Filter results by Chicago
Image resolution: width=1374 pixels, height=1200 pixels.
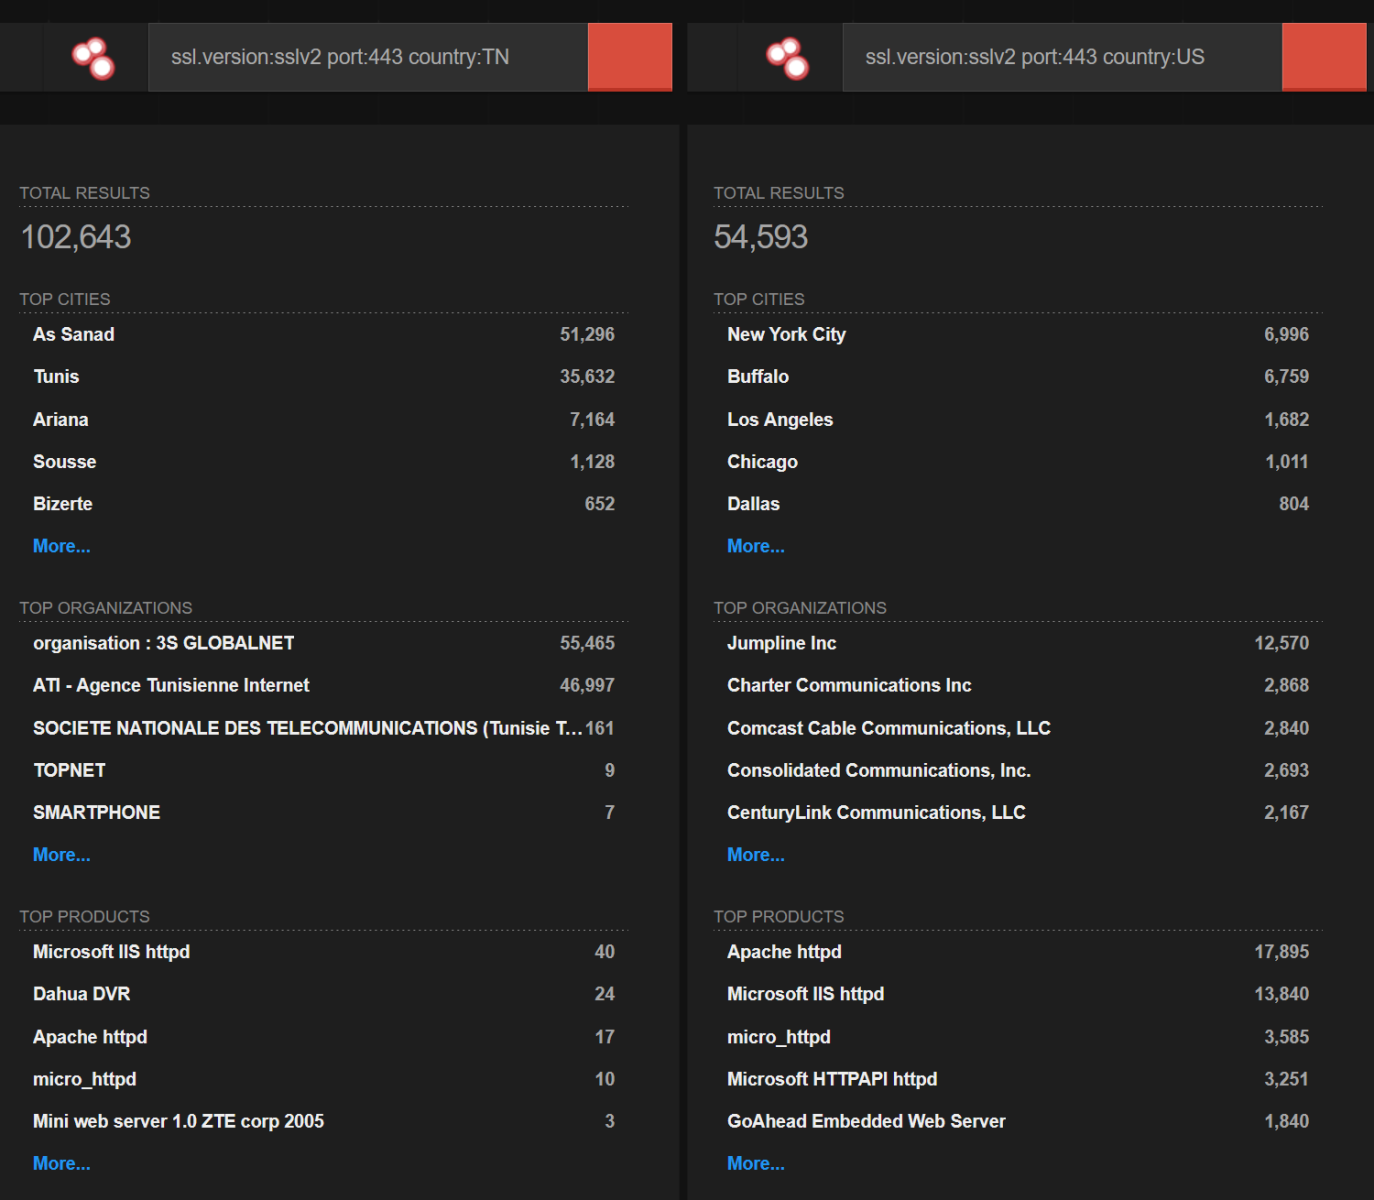pyautogui.click(x=763, y=461)
